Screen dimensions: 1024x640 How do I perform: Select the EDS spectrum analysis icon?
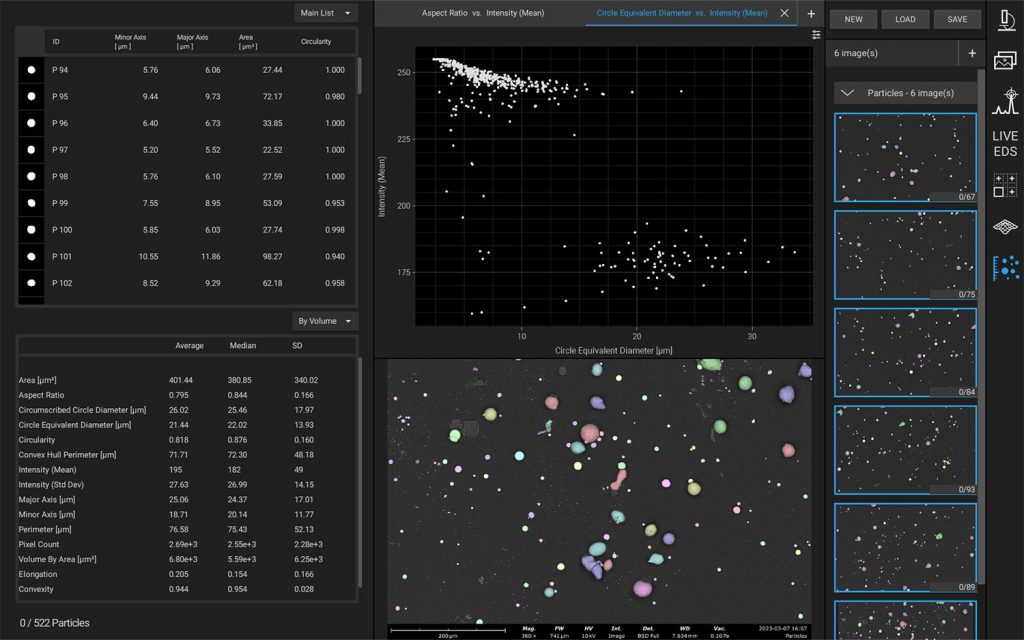1005,102
